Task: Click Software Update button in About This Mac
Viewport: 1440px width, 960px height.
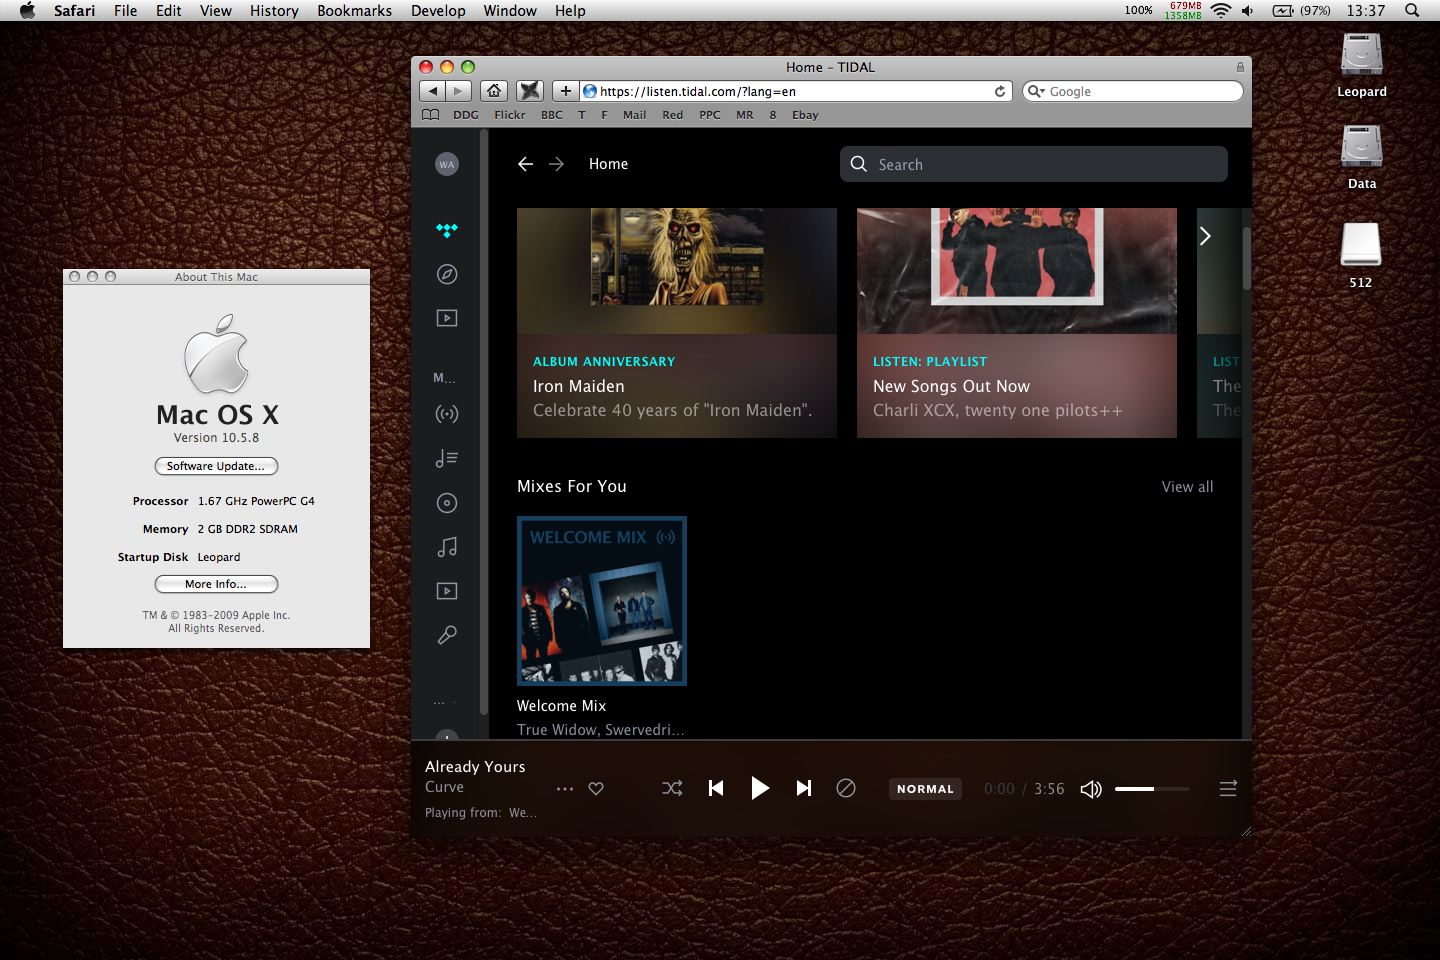Action: tap(216, 466)
